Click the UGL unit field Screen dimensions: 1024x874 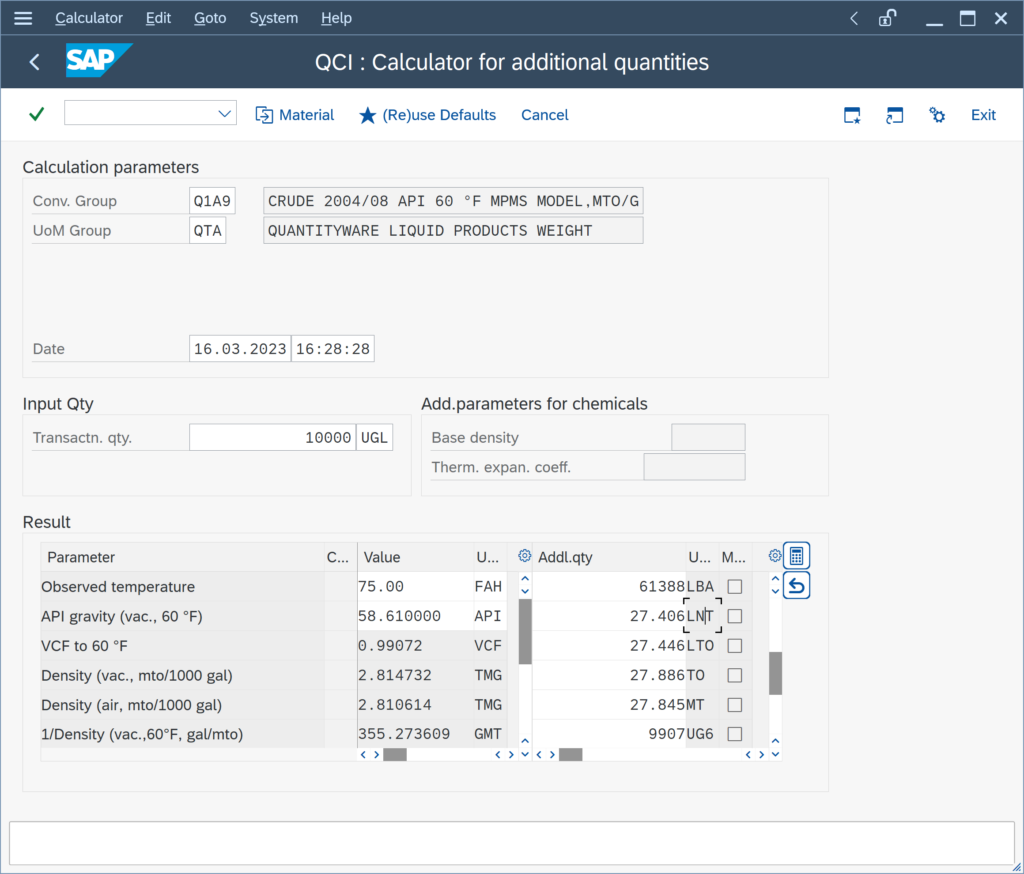(374, 438)
